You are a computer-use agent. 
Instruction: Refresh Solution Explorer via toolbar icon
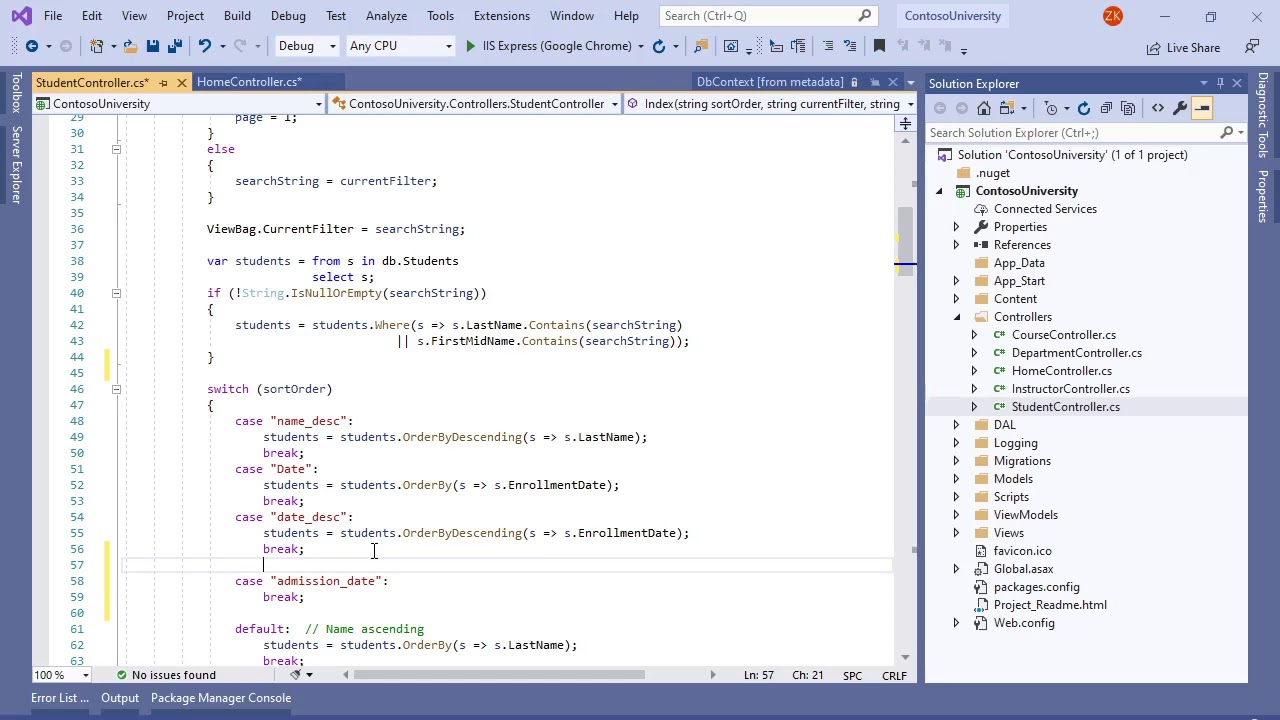pos(1083,108)
